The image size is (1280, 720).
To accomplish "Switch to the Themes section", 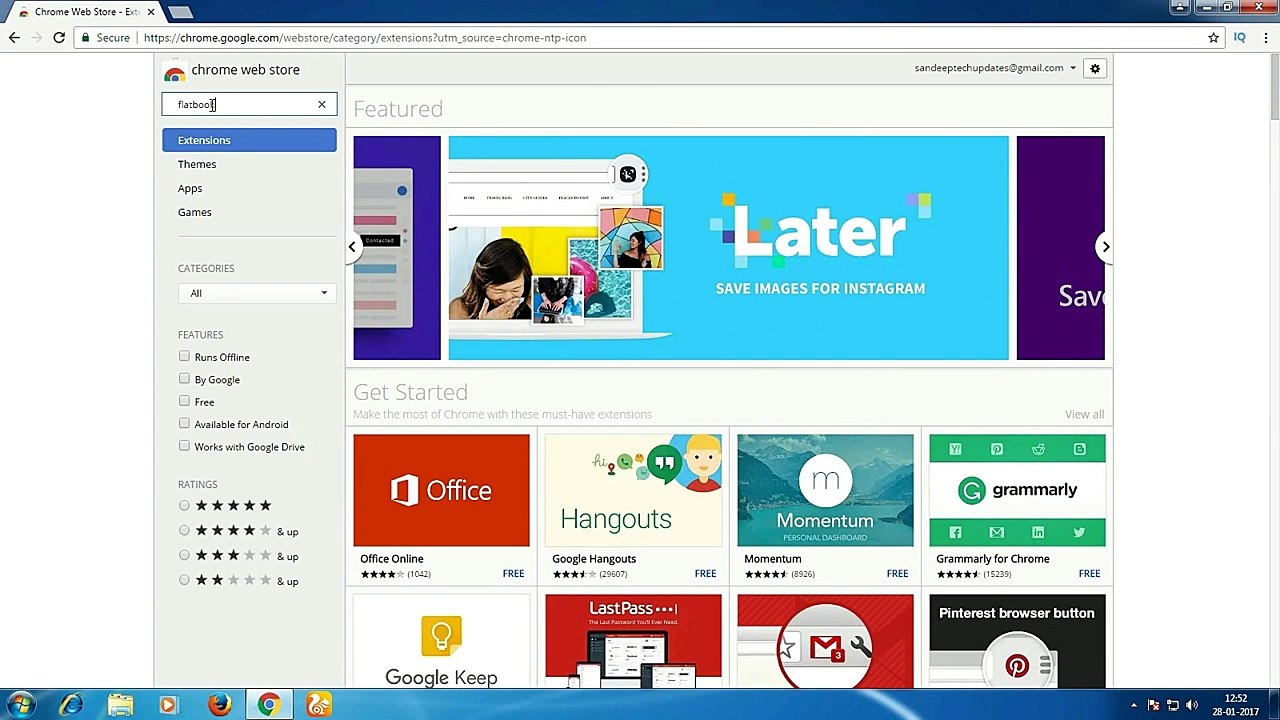I will click(x=197, y=164).
